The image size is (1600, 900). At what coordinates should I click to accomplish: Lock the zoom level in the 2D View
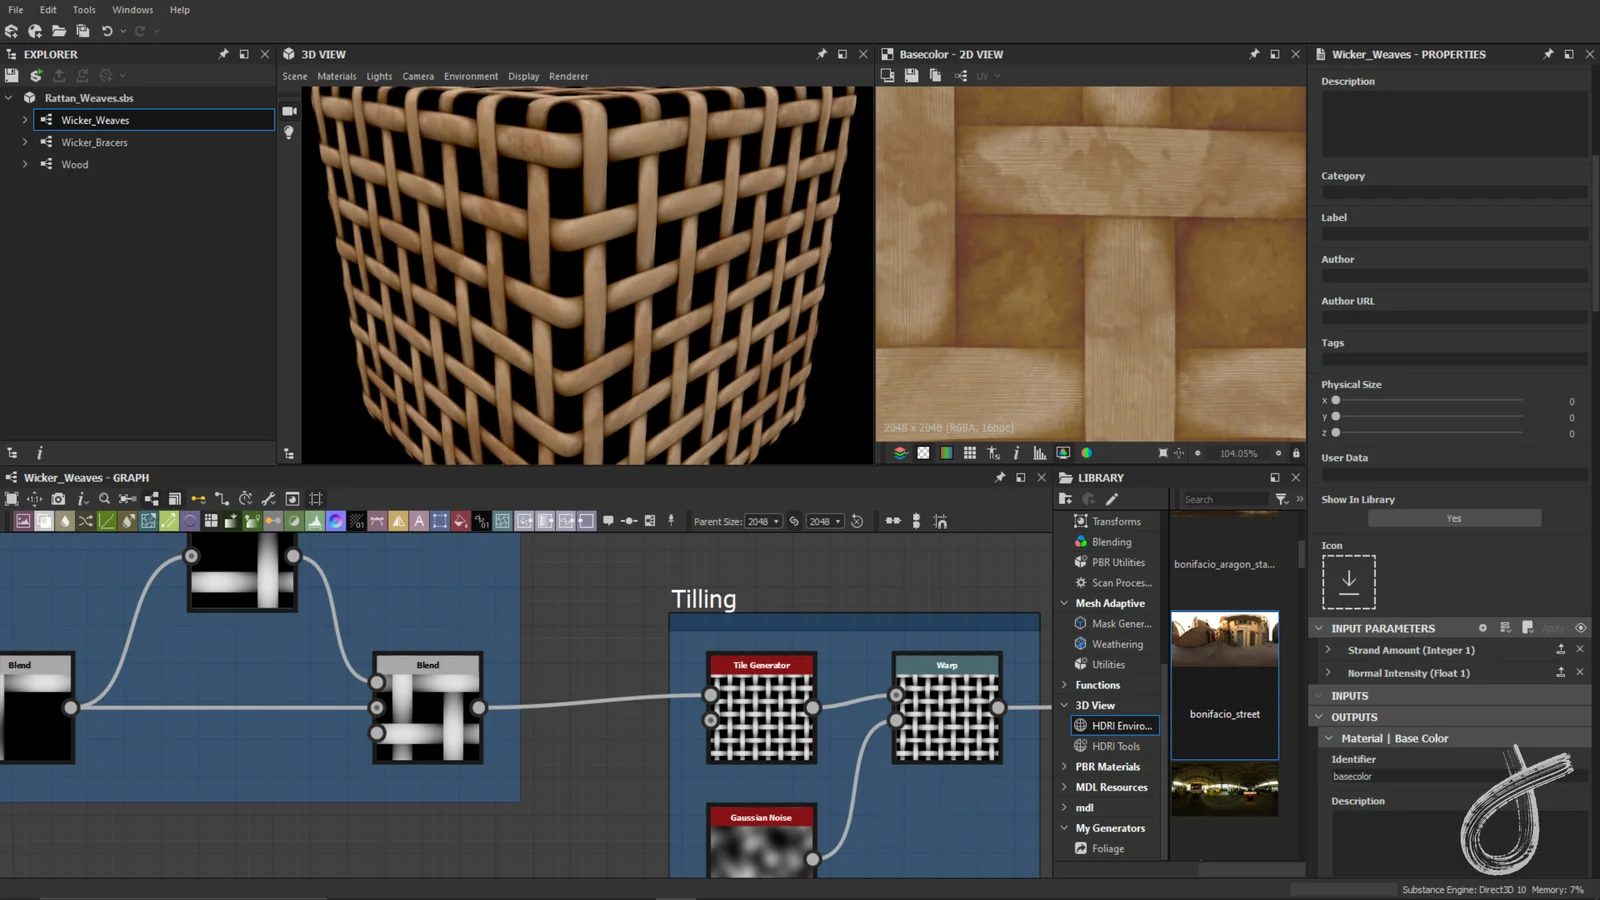(1297, 452)
